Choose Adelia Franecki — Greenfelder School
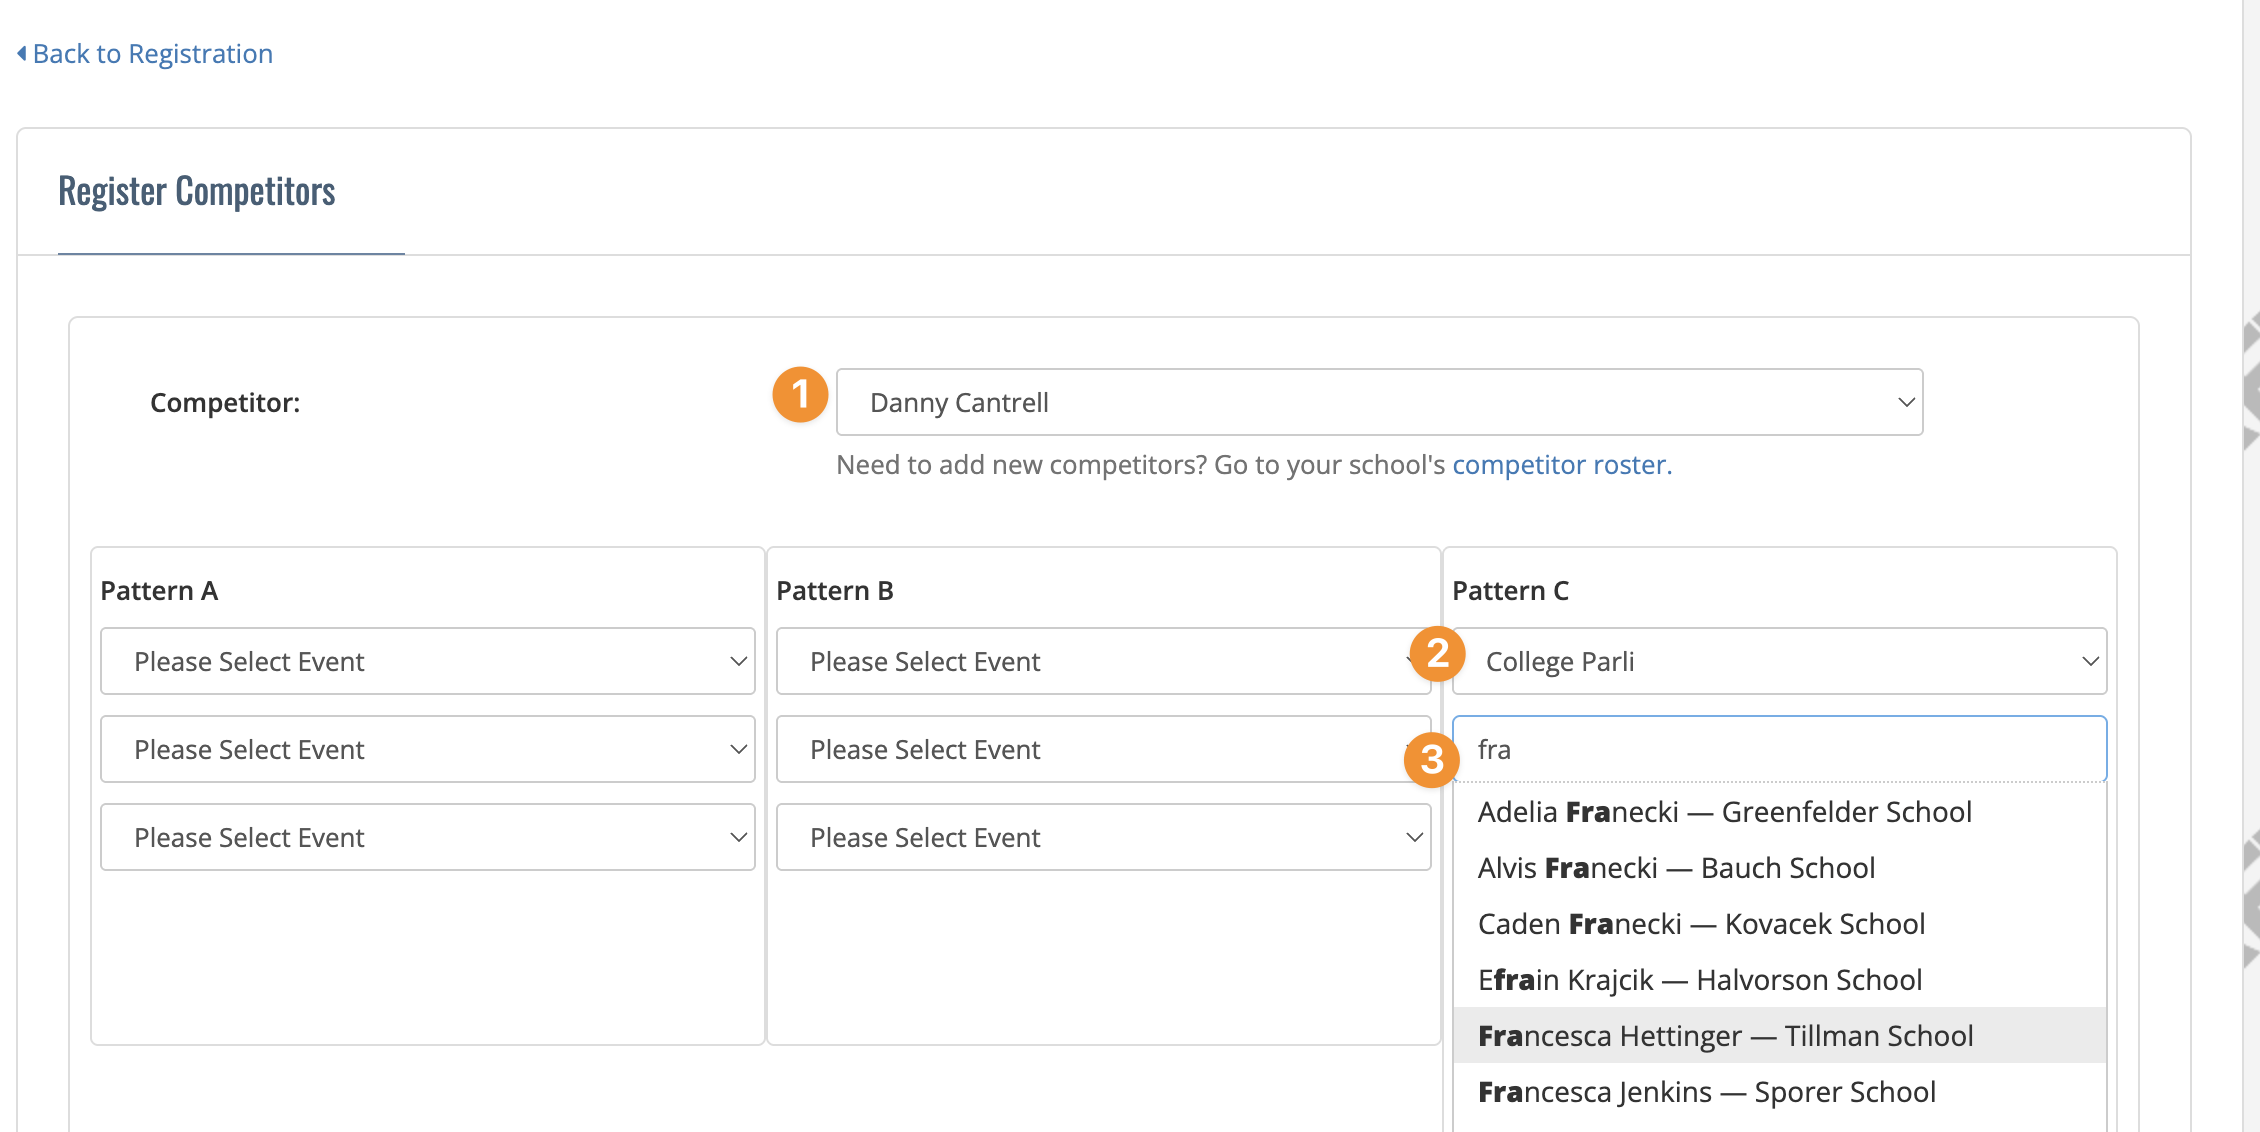This screenshot has height=1132, width=2260. [x=1779, y=812]
